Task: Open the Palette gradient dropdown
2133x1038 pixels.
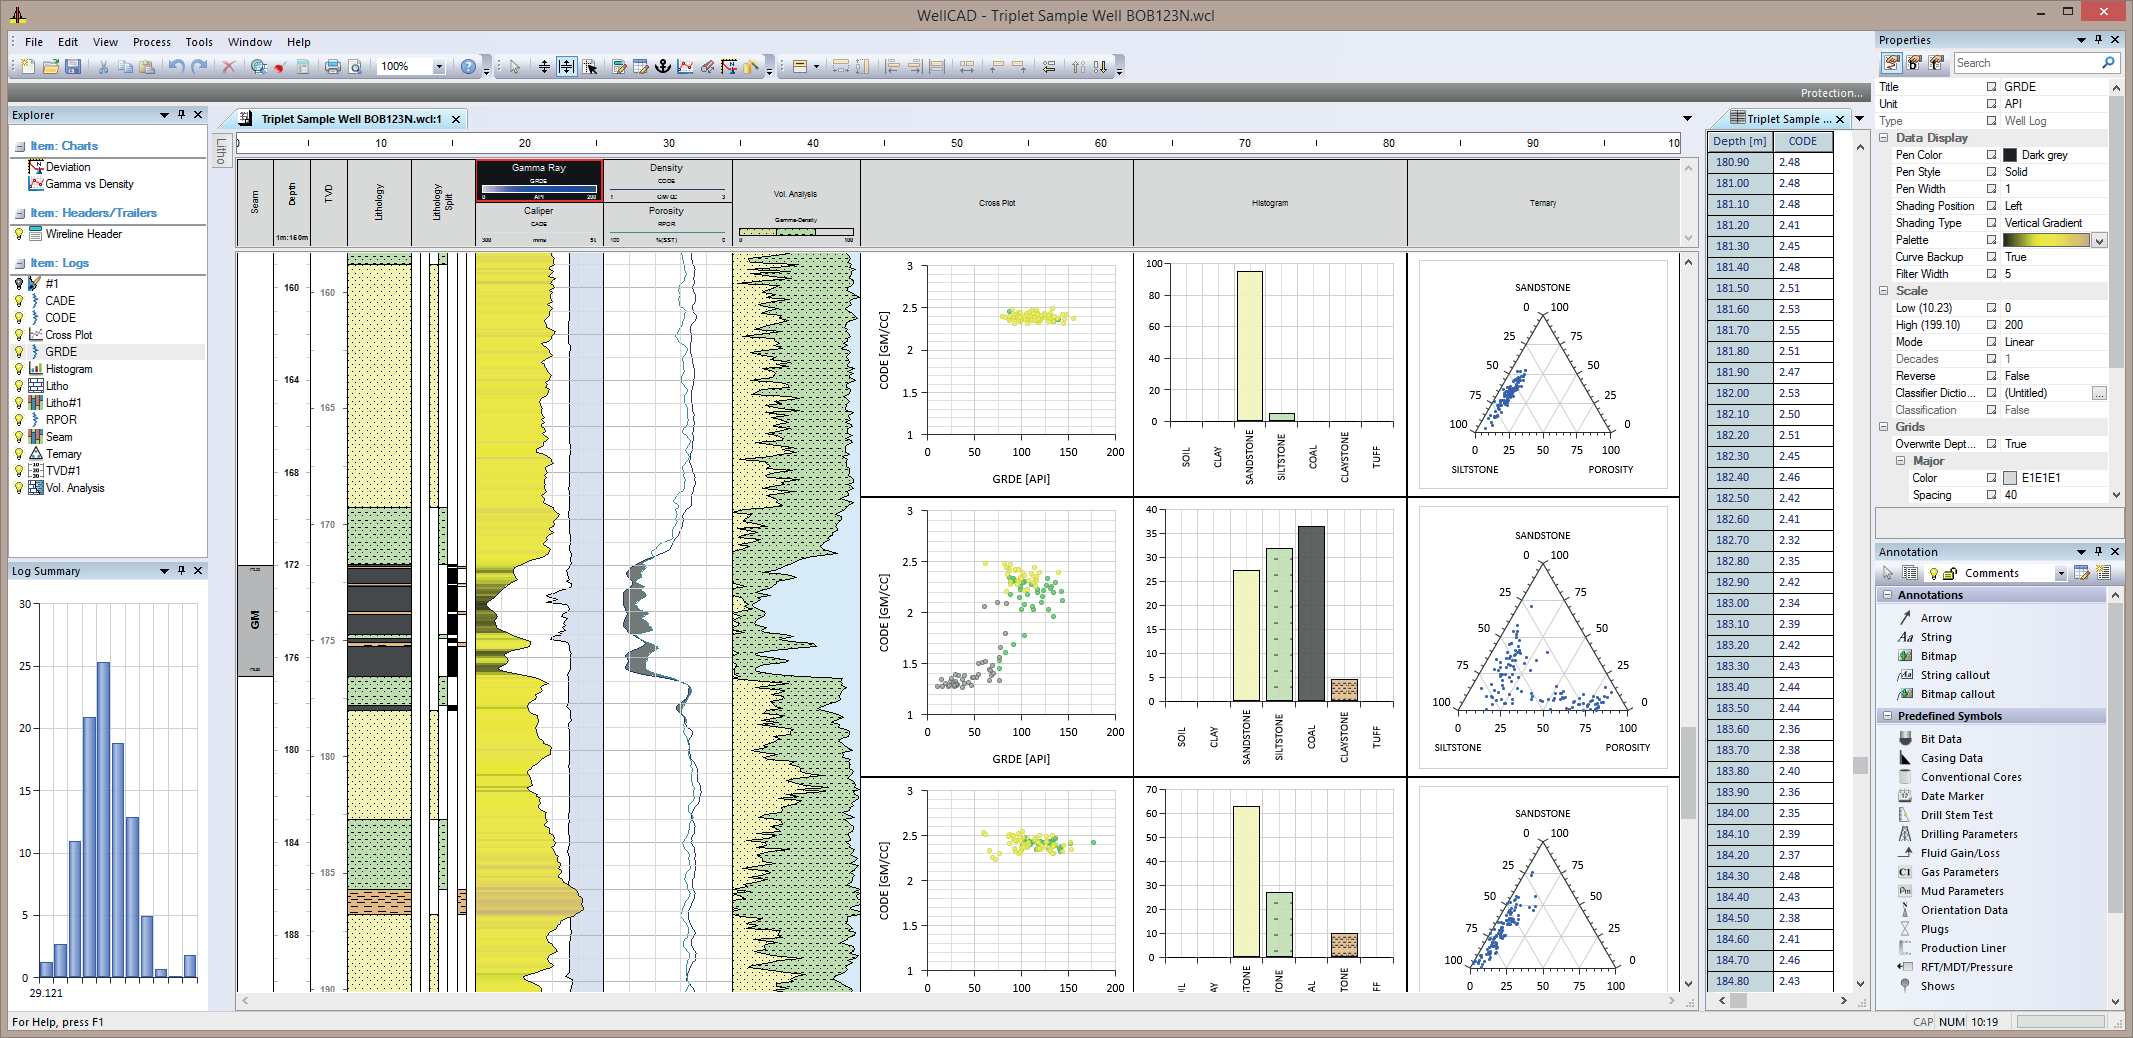Action: (2100, 240)
